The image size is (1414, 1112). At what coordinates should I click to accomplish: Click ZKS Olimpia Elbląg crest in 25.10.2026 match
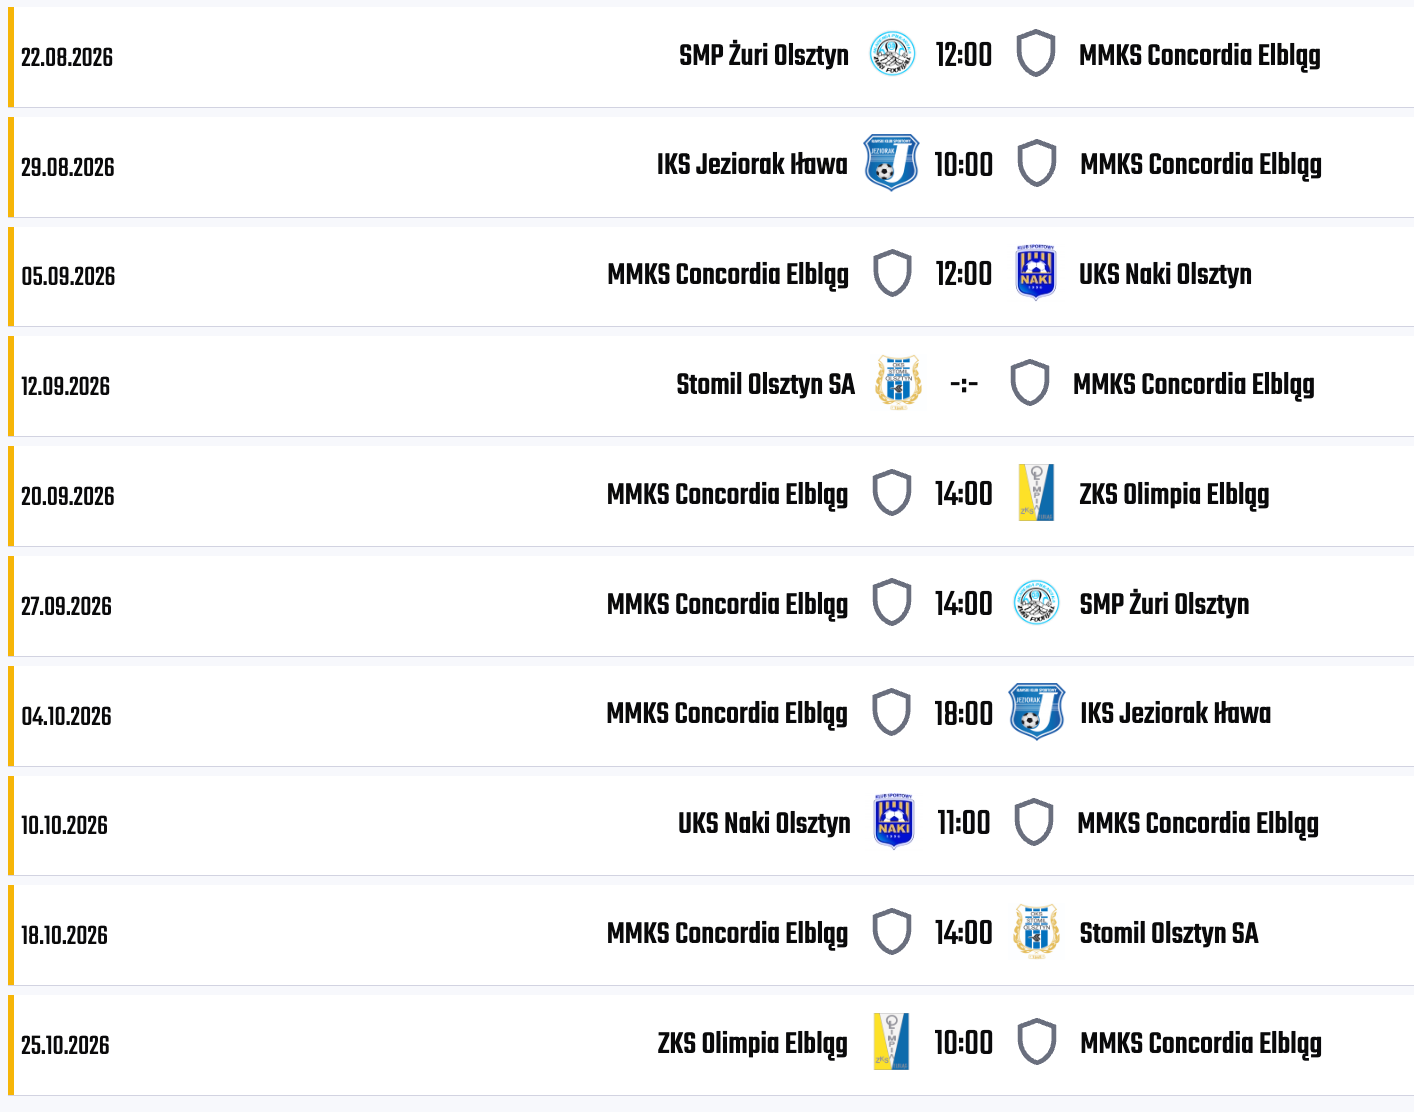coord(891,1042)
